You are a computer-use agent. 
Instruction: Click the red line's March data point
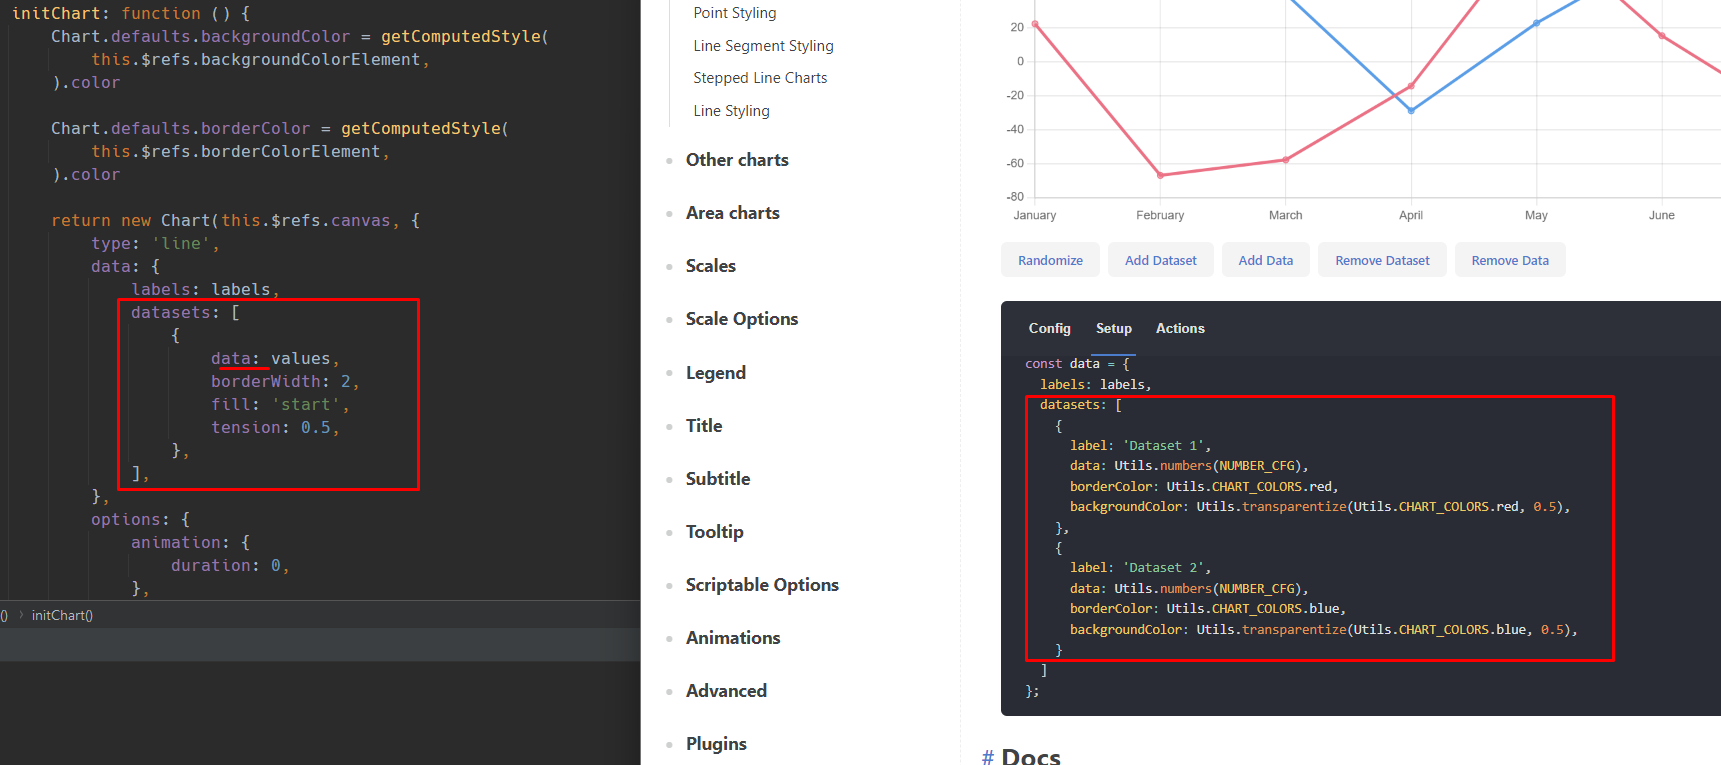(1286, 160)
